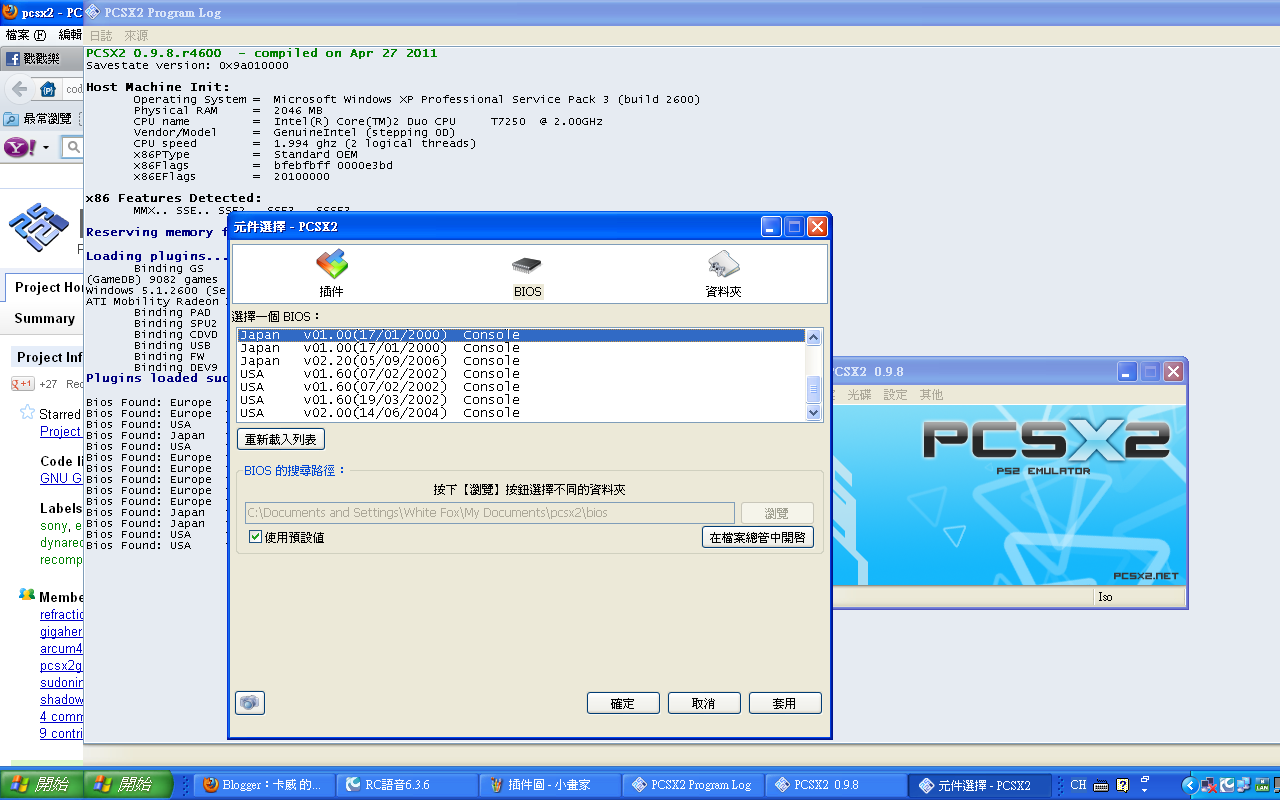The image size is (1280, 800).
Task: Select Japan v02.20(05/09/2006) BIOS entry
Action: pyautogui.click(x=521, y=361)
